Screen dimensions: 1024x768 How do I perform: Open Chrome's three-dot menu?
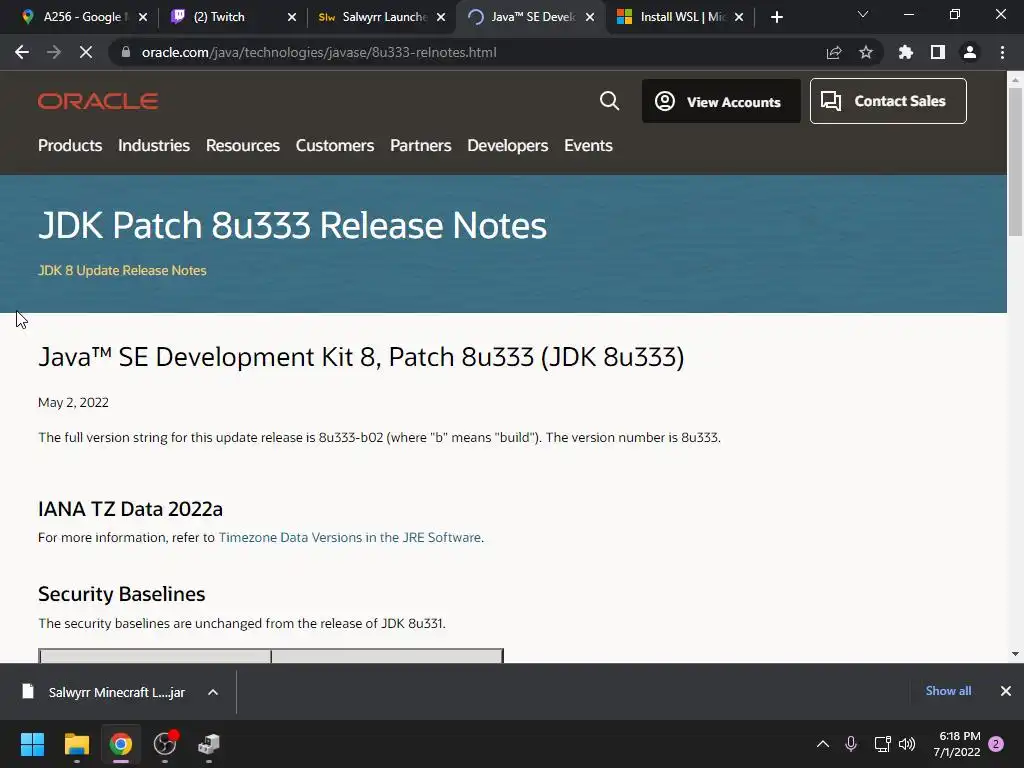pyautogui.click(x=1002, y=52)
